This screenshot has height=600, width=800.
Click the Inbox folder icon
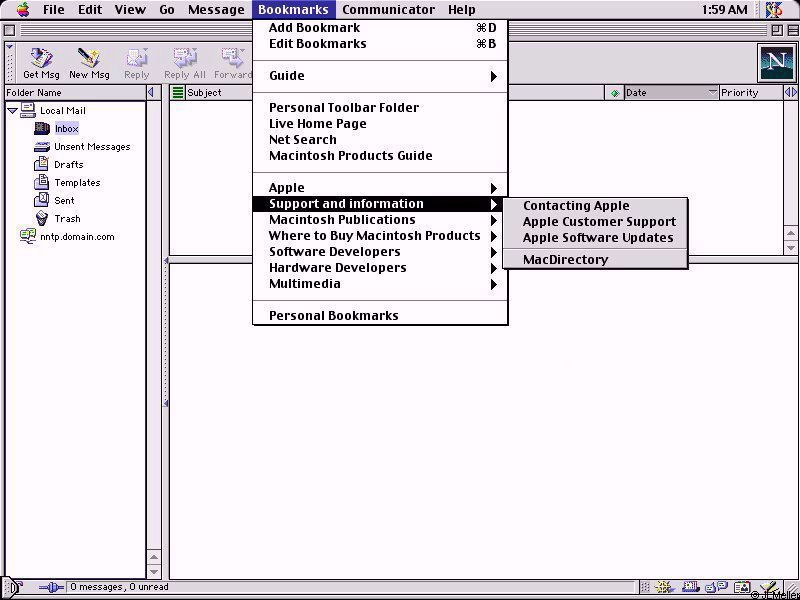[x=42, y=128]
